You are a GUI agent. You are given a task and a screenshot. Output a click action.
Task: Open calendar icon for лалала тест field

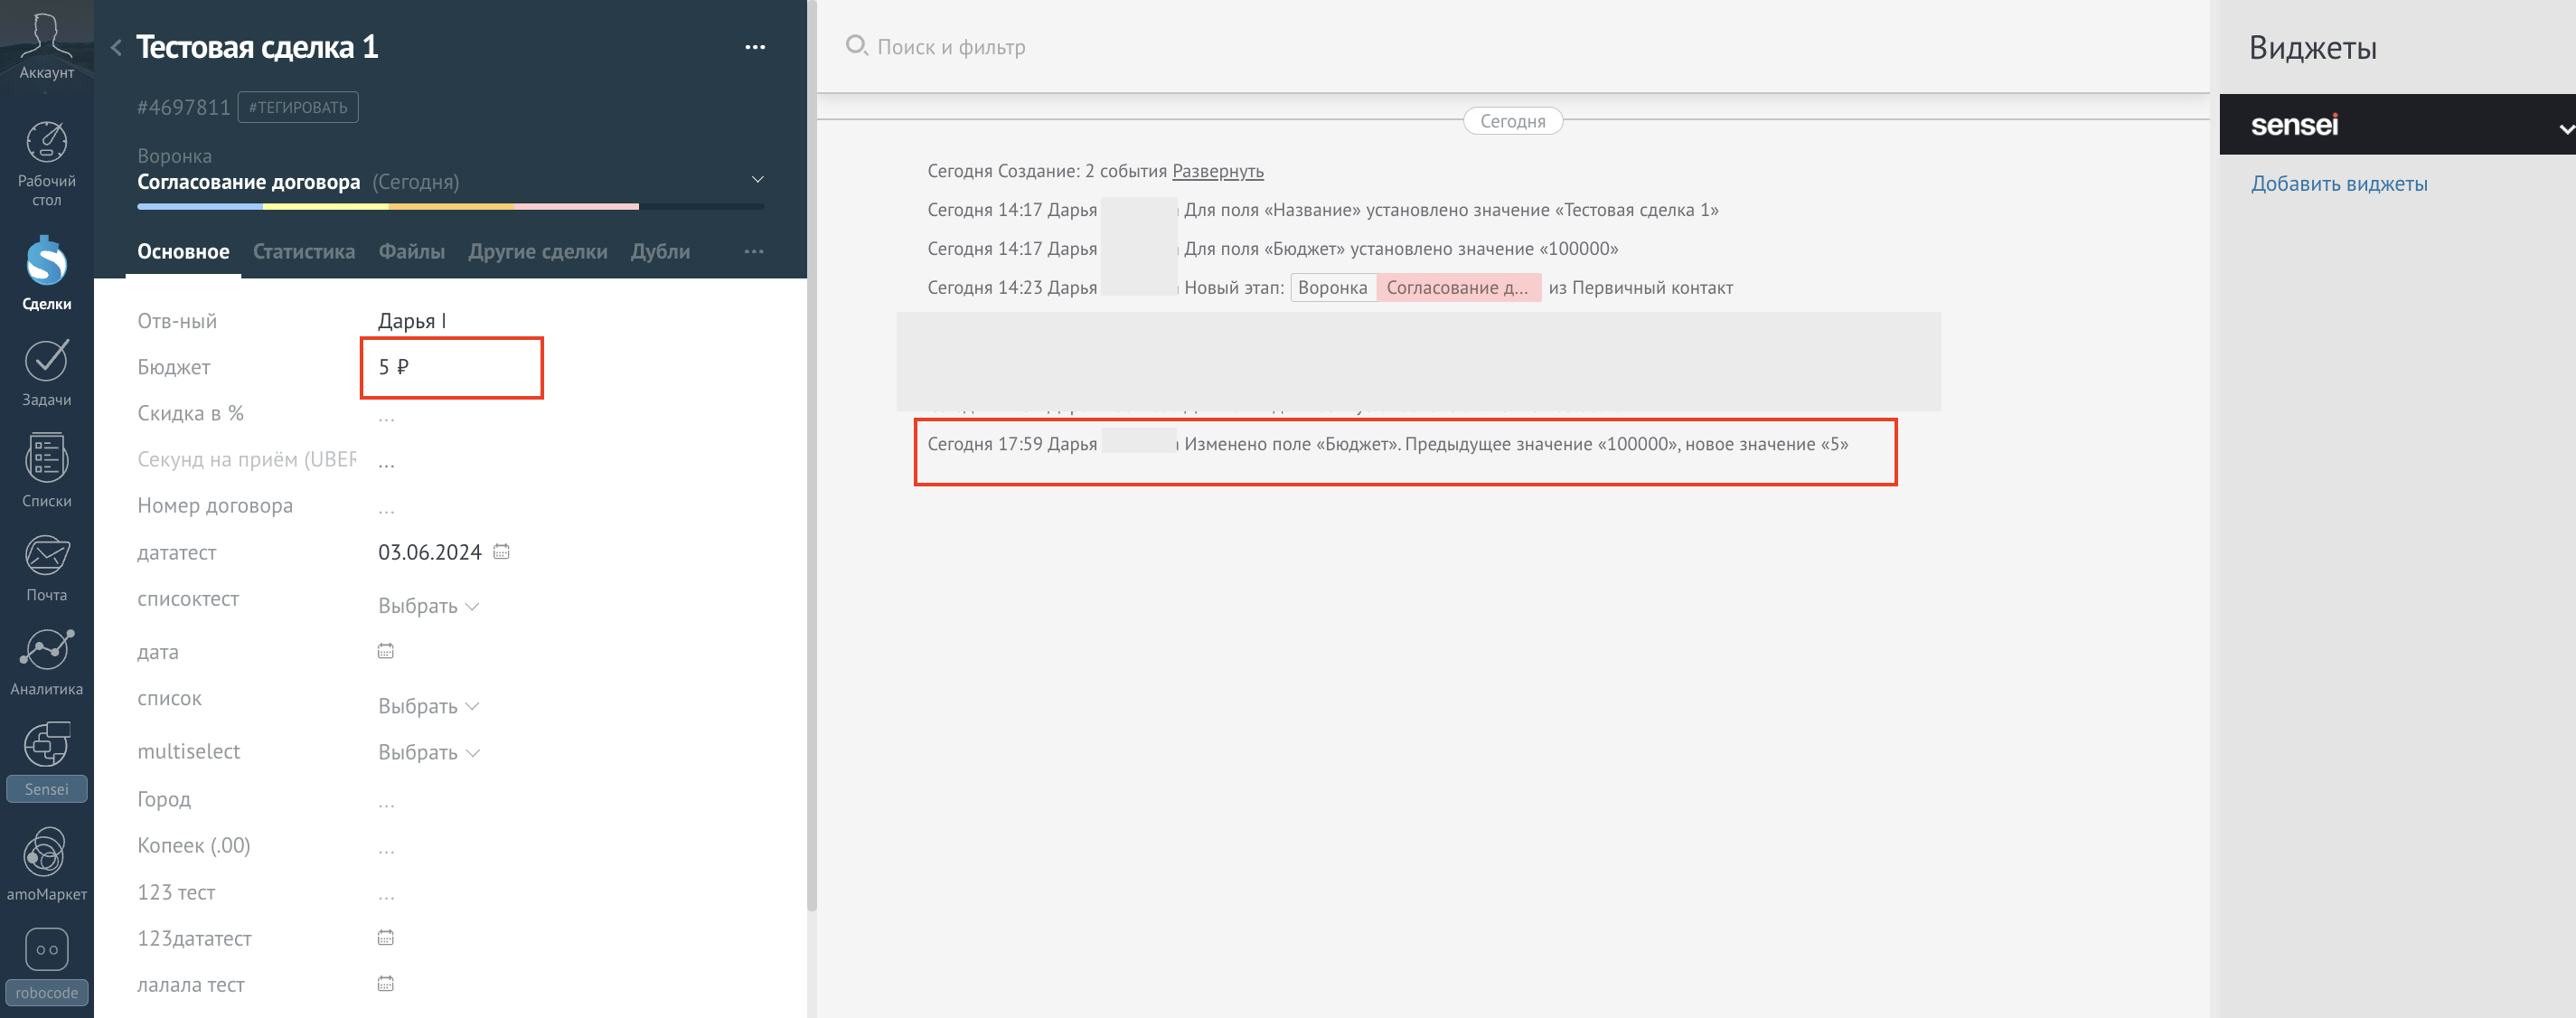tap(386, 984)
